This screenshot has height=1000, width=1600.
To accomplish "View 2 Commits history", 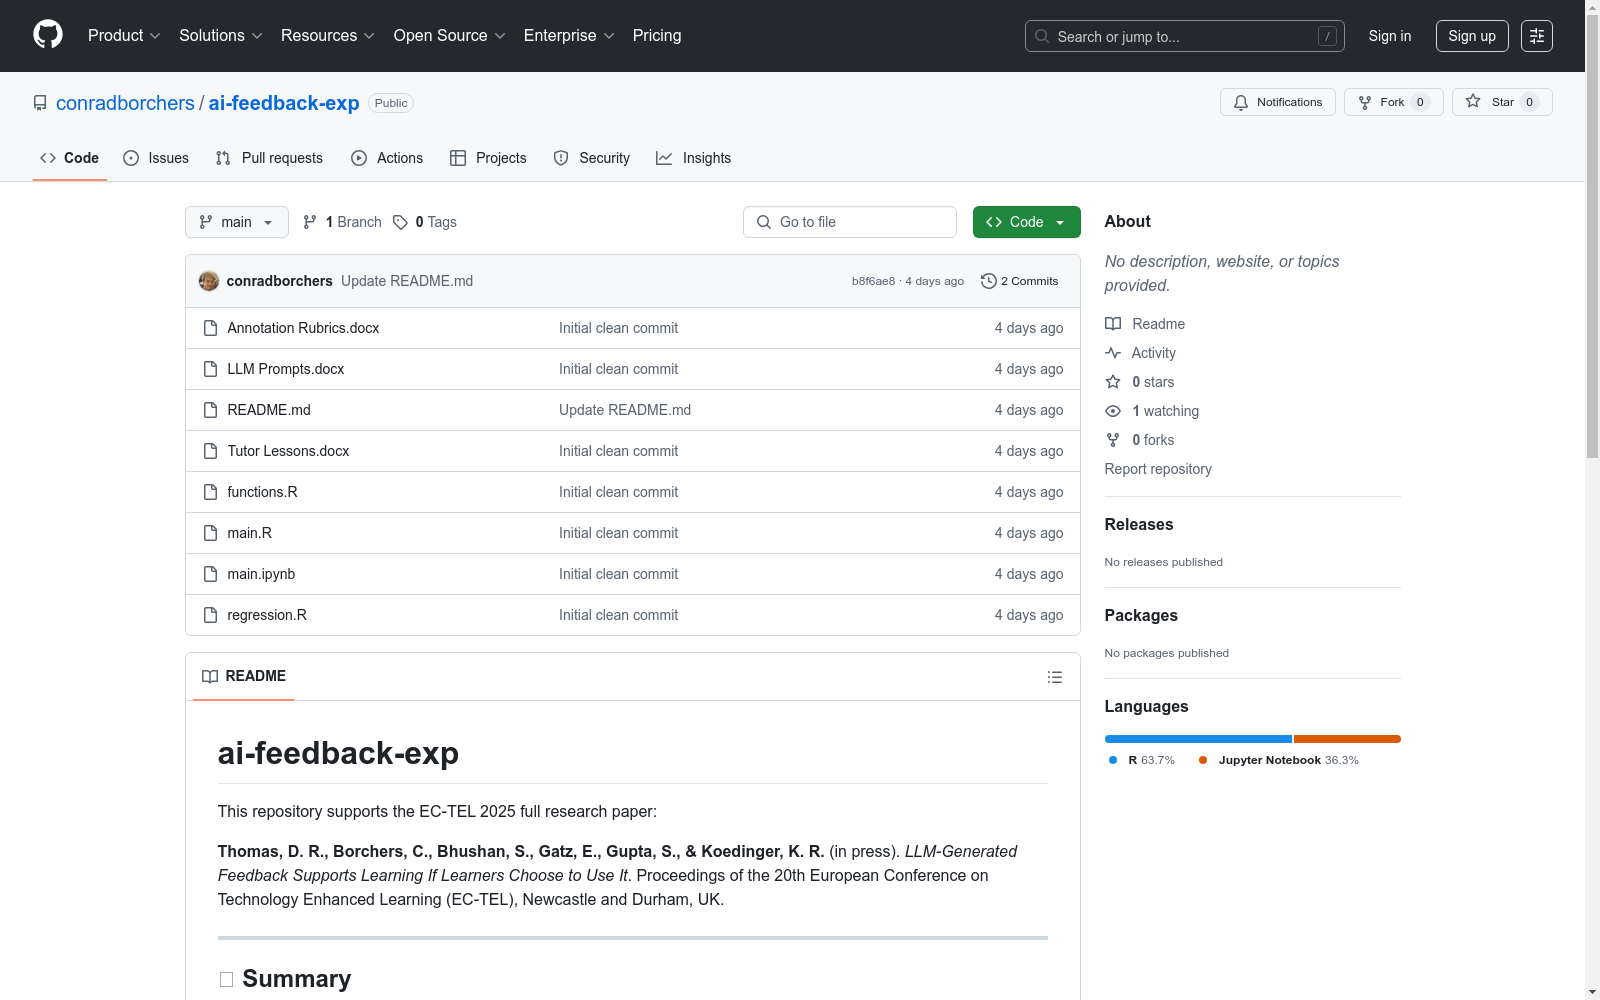I will [1020, 281].
